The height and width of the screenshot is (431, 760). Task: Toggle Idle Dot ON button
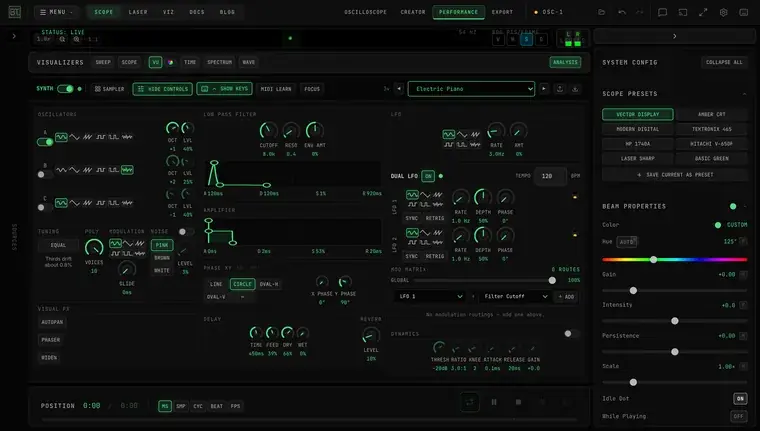tap(740, 399)
